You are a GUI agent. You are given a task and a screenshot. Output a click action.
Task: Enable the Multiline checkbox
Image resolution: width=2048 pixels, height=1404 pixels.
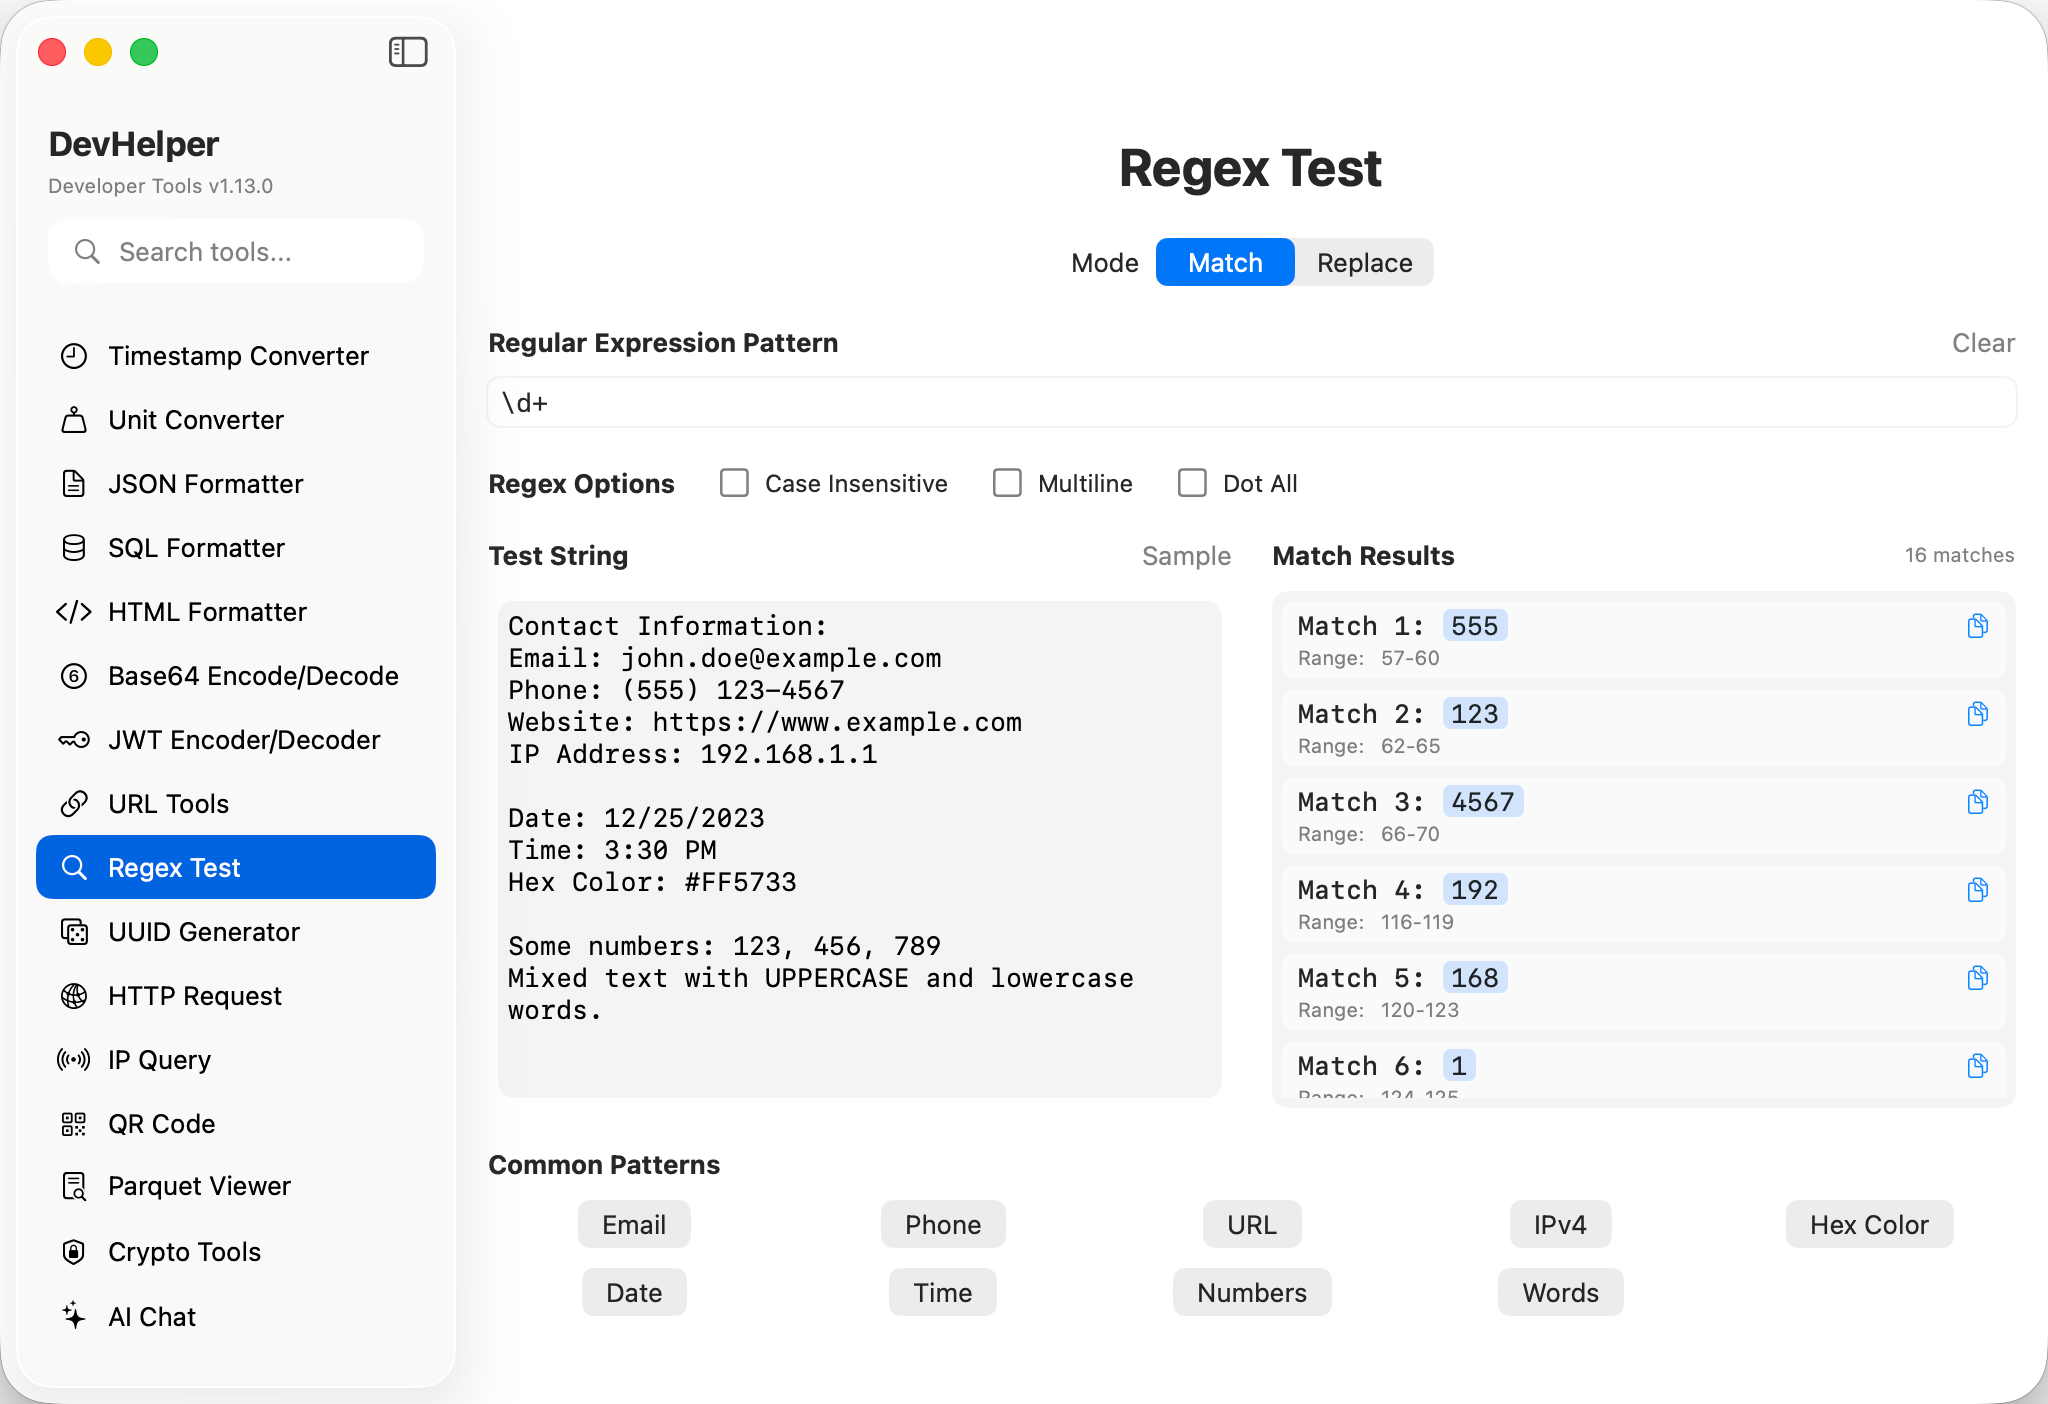pos(1007,484)
